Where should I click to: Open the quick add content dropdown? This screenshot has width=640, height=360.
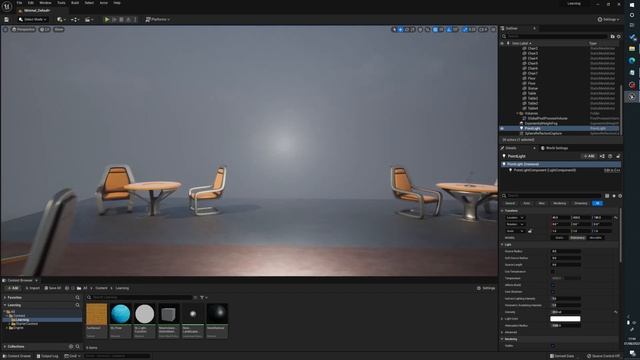pyautogui.click(x=61, y=19)
